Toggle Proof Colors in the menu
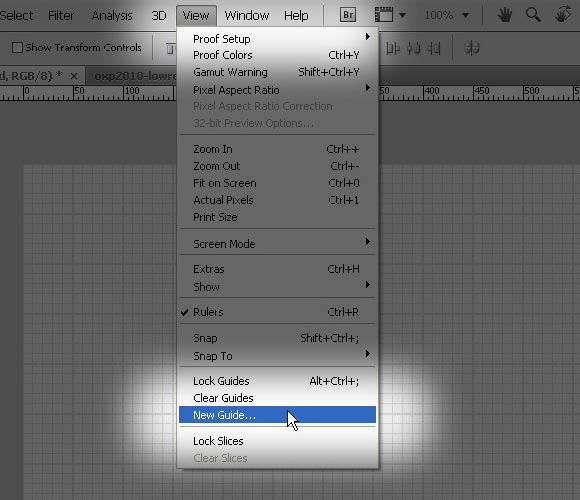 click(277, 55)
